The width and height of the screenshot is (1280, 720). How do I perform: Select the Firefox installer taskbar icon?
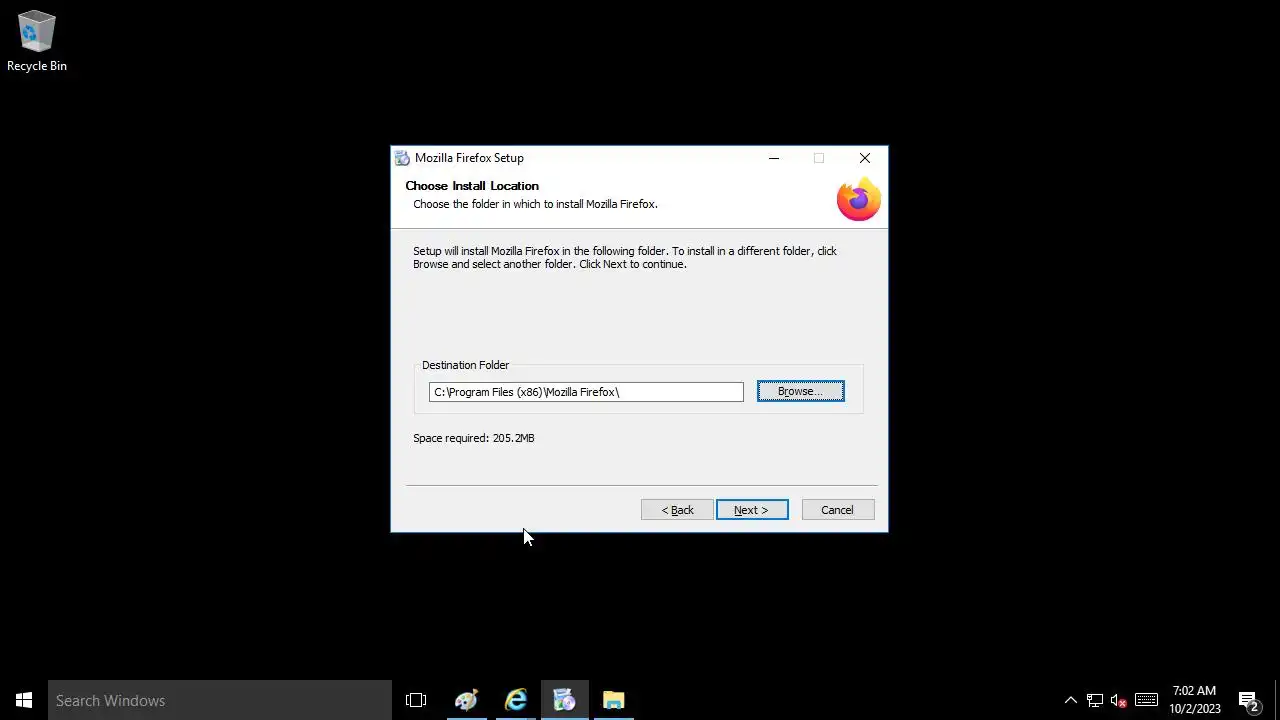point(564,700)
